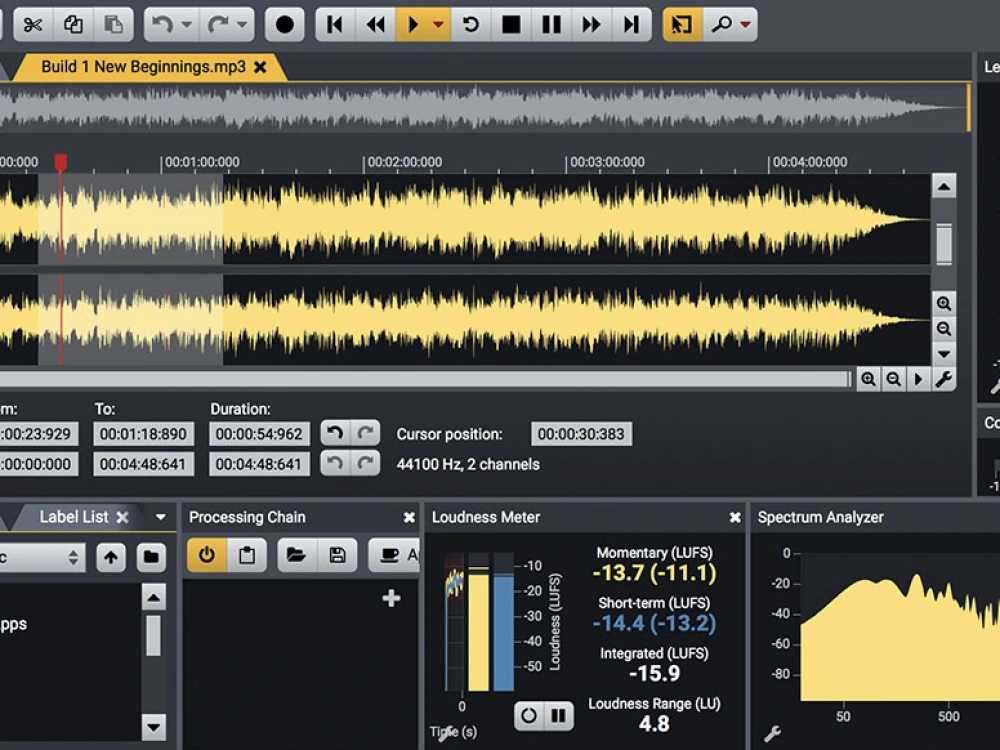Stop audio playback
The image size is (1000, 750).
[x=511, y=25]
